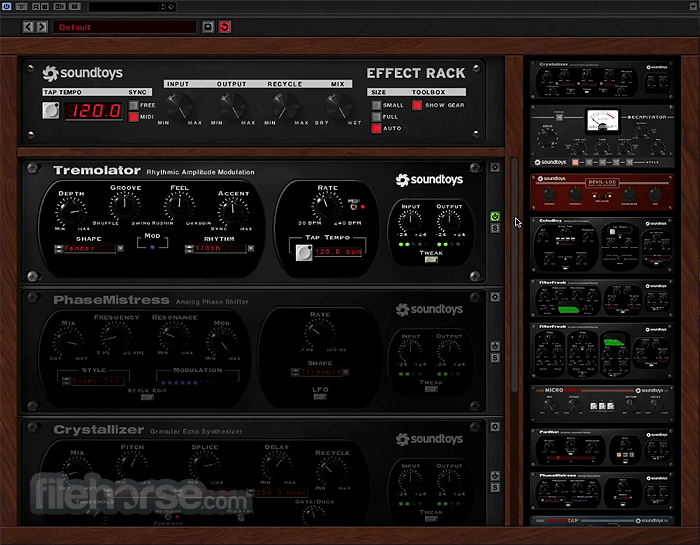Select Decapitator from the gear list
Viewport: 700px width, 545px height.
(602, 136)
